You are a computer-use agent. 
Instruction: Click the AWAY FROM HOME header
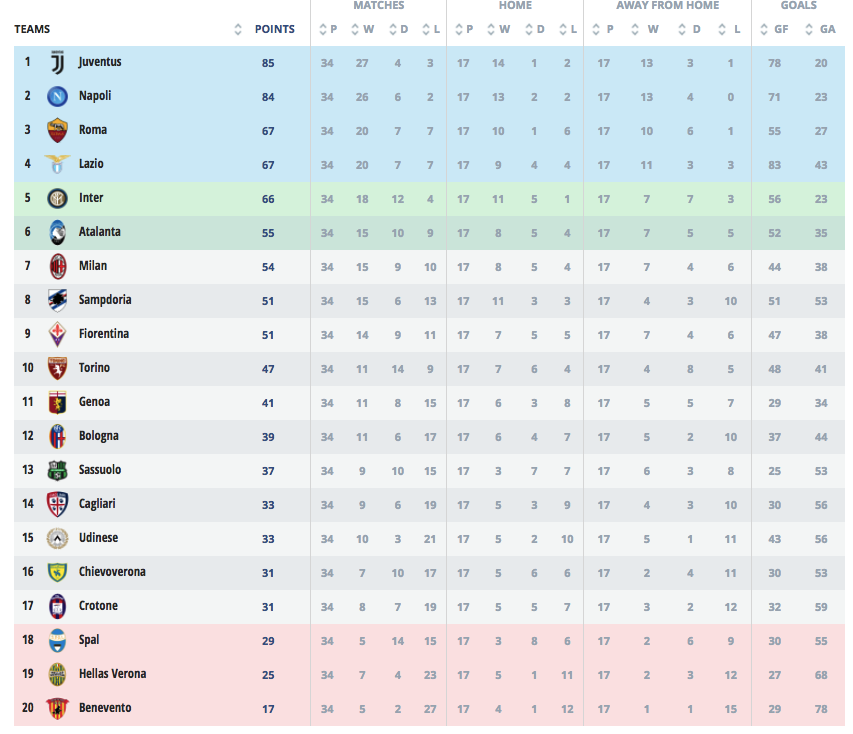(667, 6)
